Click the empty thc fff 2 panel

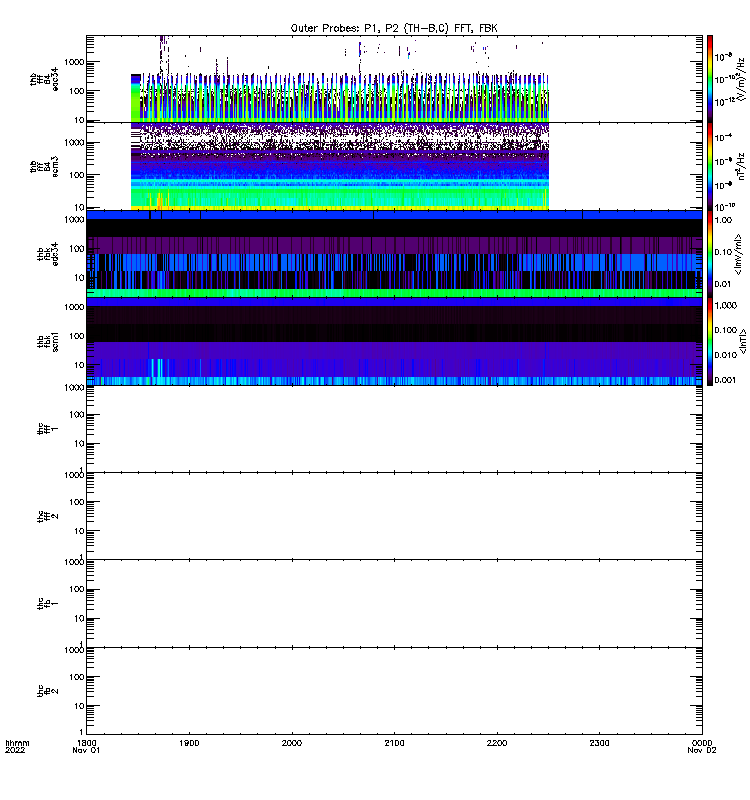point(394,516)
